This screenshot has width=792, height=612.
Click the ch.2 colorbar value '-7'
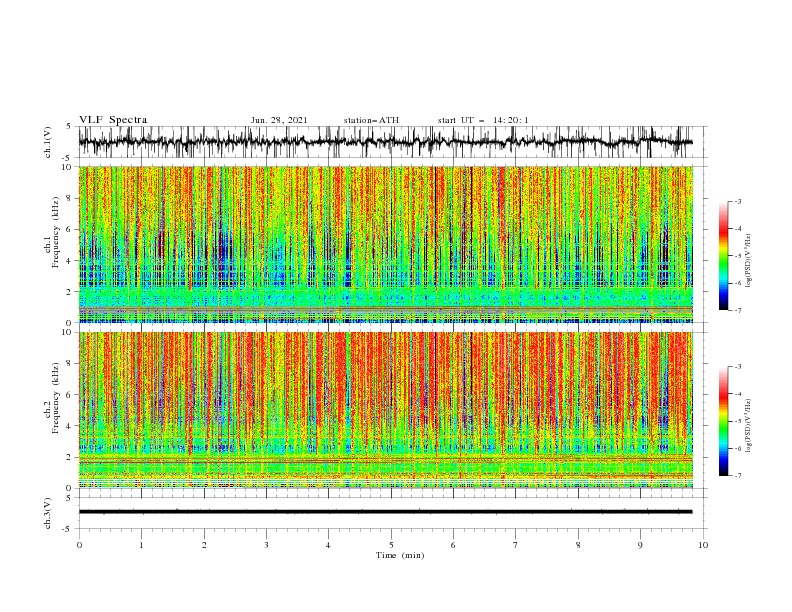(738, 475)
